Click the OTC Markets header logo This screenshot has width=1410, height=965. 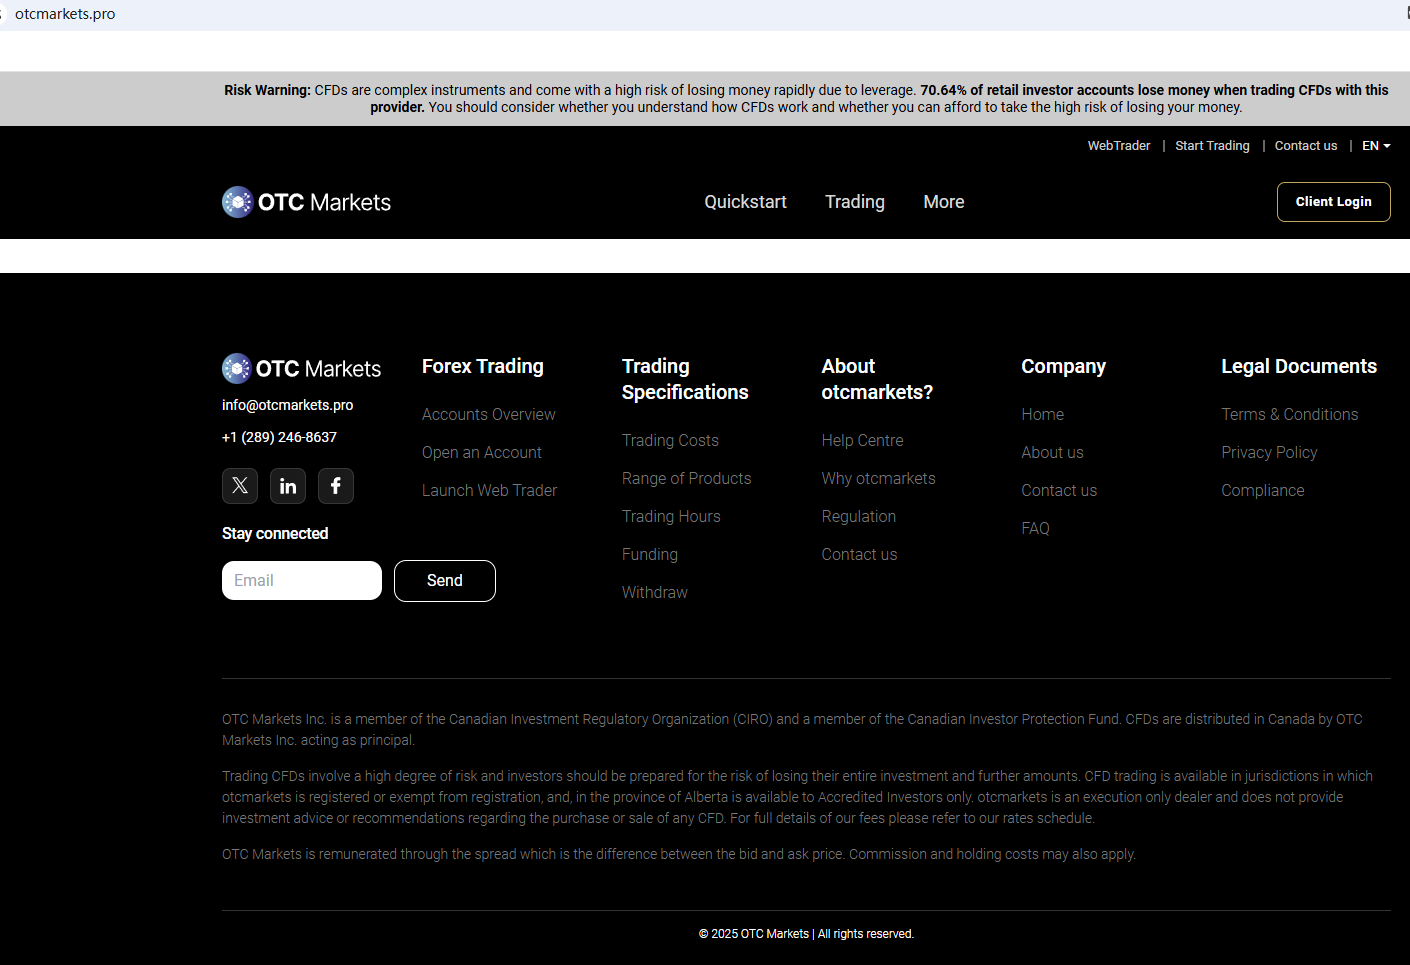click(307, 202)
